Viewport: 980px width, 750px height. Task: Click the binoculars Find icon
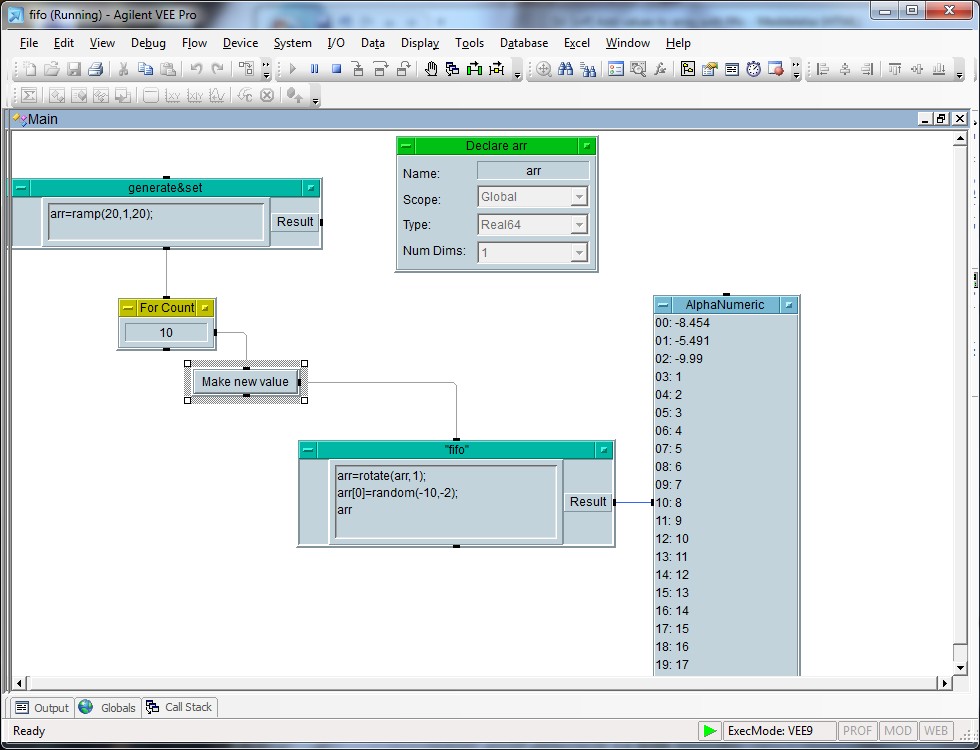click(566, 69)
